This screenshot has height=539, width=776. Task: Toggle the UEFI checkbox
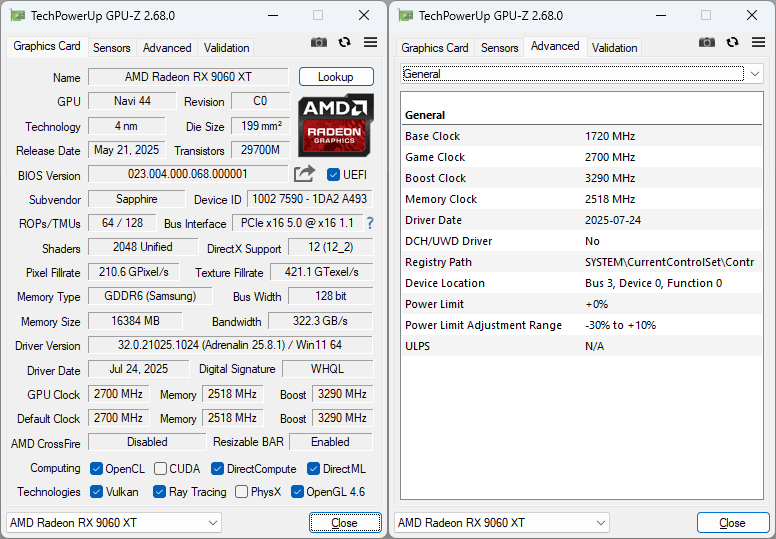point(334,175)
